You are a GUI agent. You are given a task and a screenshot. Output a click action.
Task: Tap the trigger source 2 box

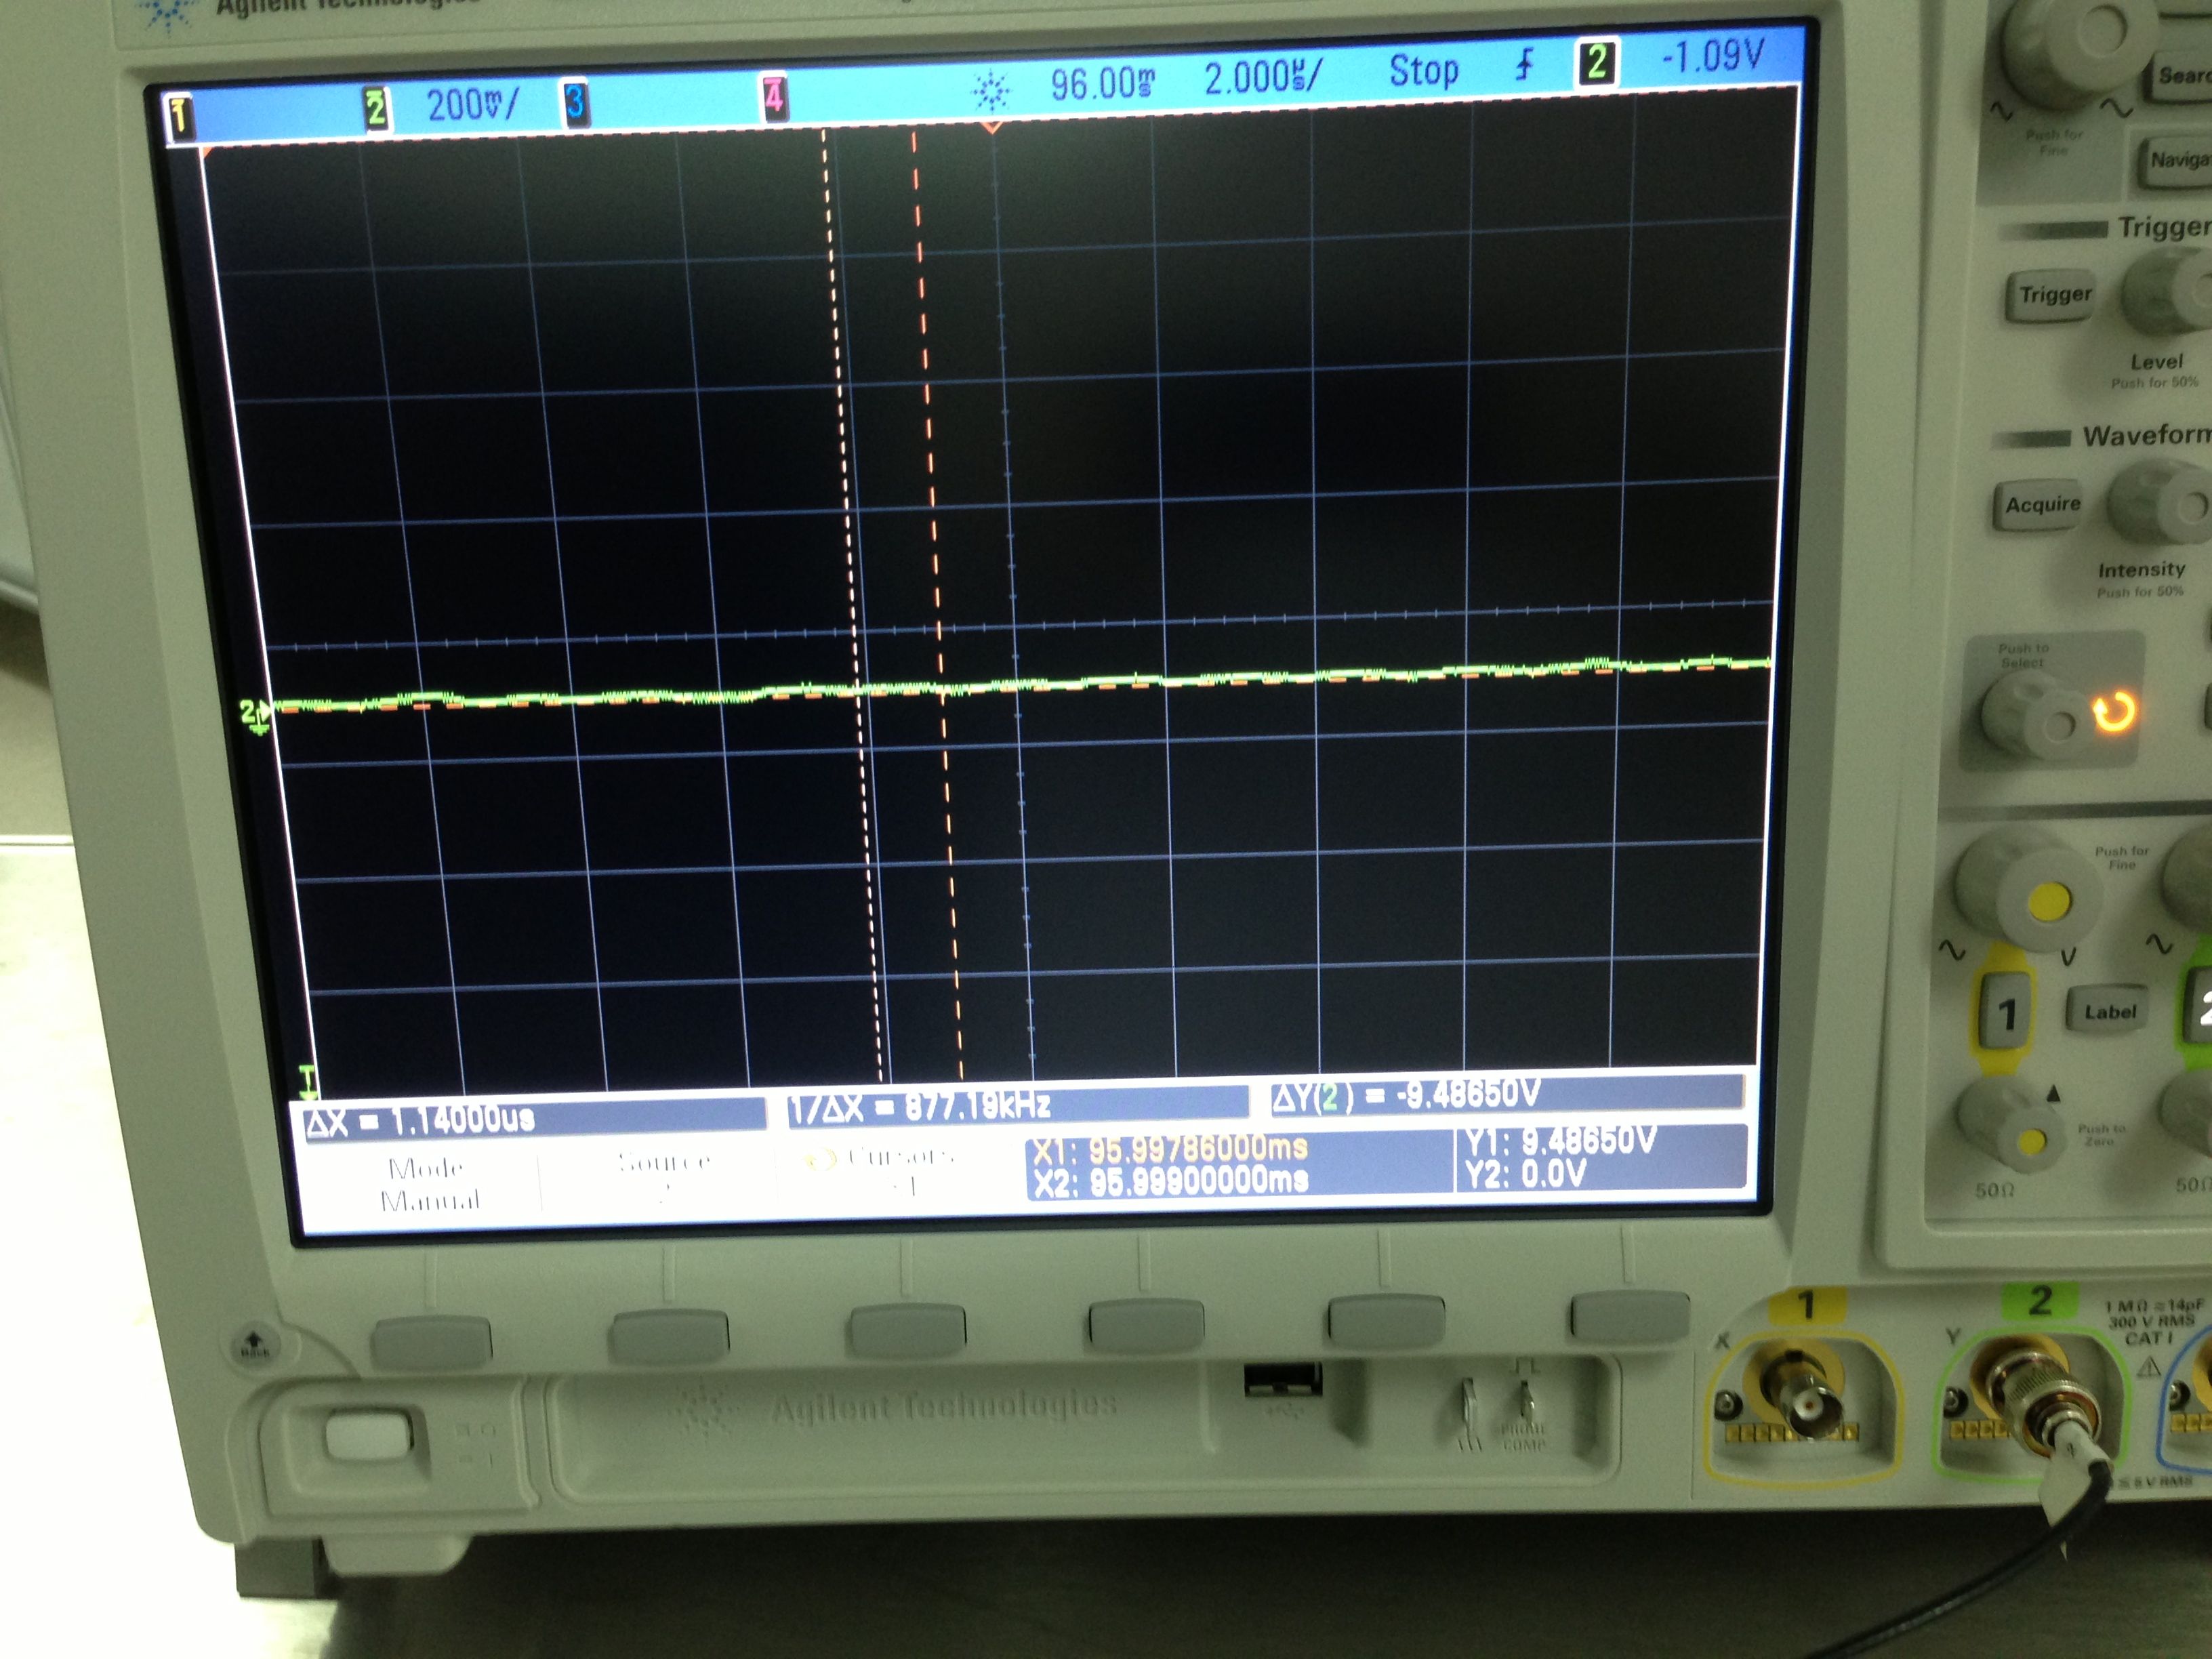(1597, 62)
